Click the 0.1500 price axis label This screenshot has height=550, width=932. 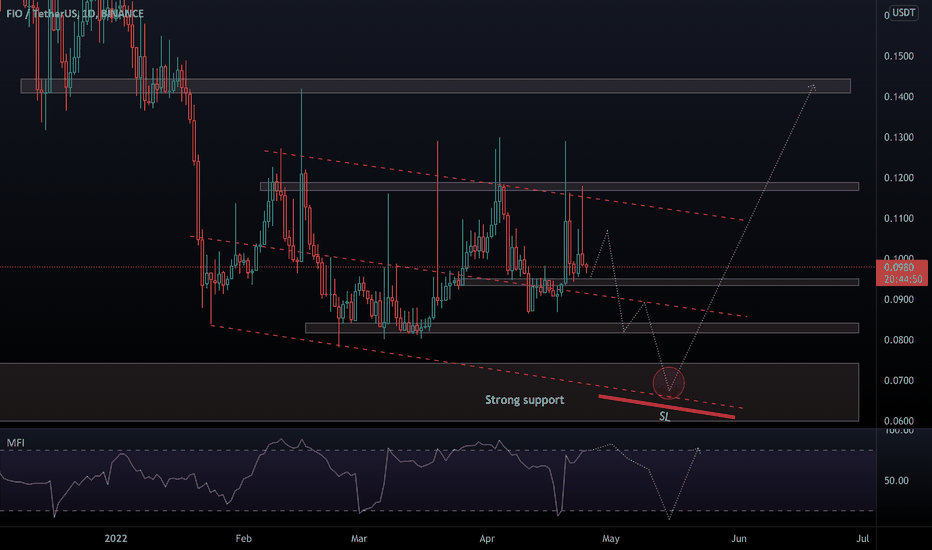point(899,56)
